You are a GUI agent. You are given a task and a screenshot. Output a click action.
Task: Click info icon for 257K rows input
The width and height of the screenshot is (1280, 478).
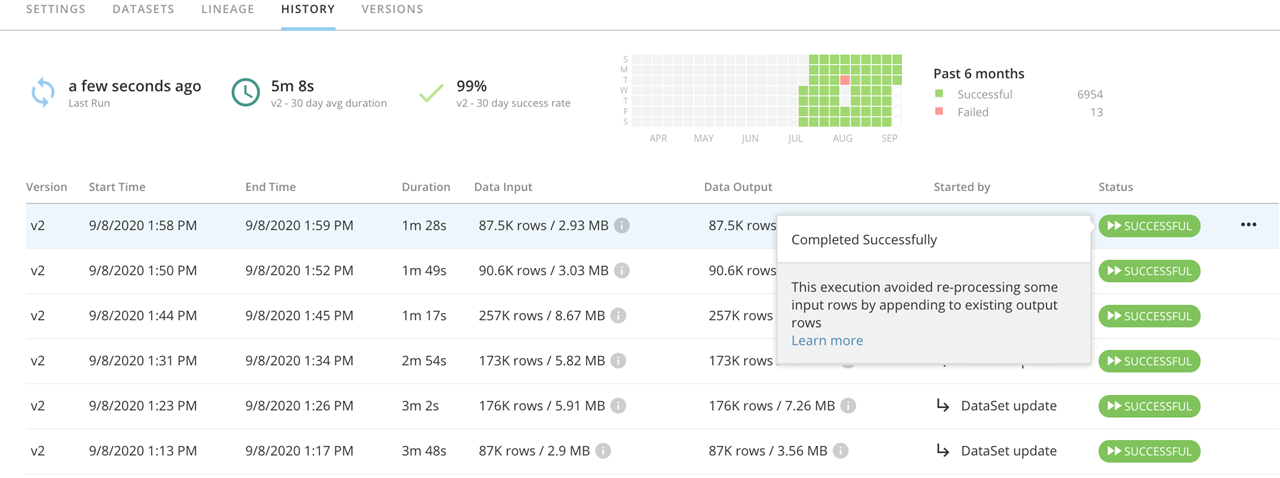pos(619,316)
